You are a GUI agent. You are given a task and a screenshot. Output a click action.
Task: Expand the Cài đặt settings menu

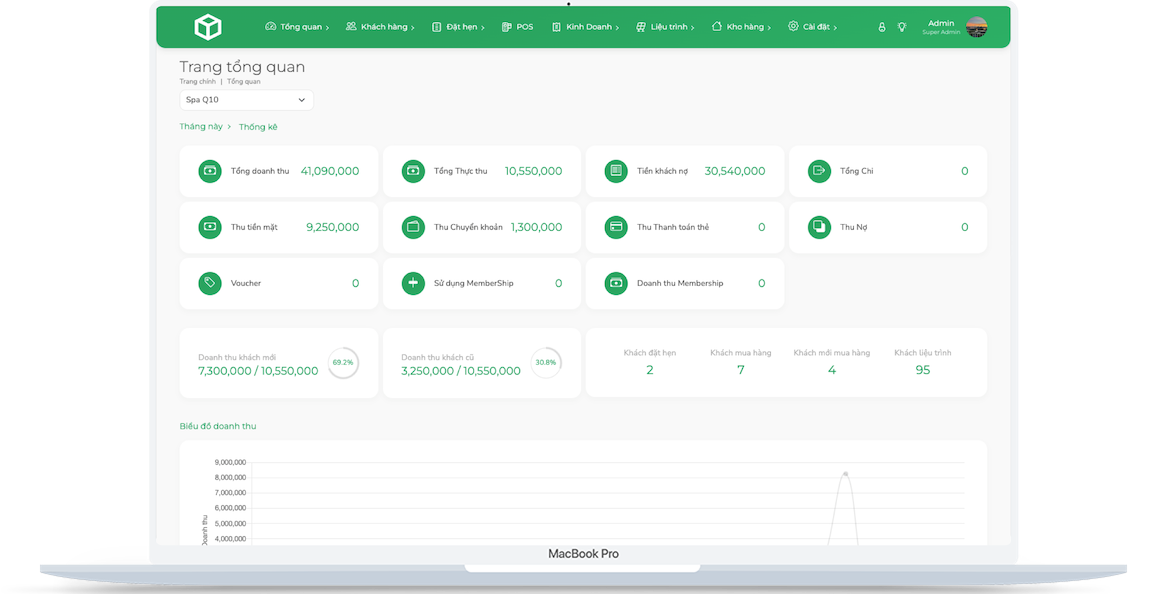(x=812, y=27)
